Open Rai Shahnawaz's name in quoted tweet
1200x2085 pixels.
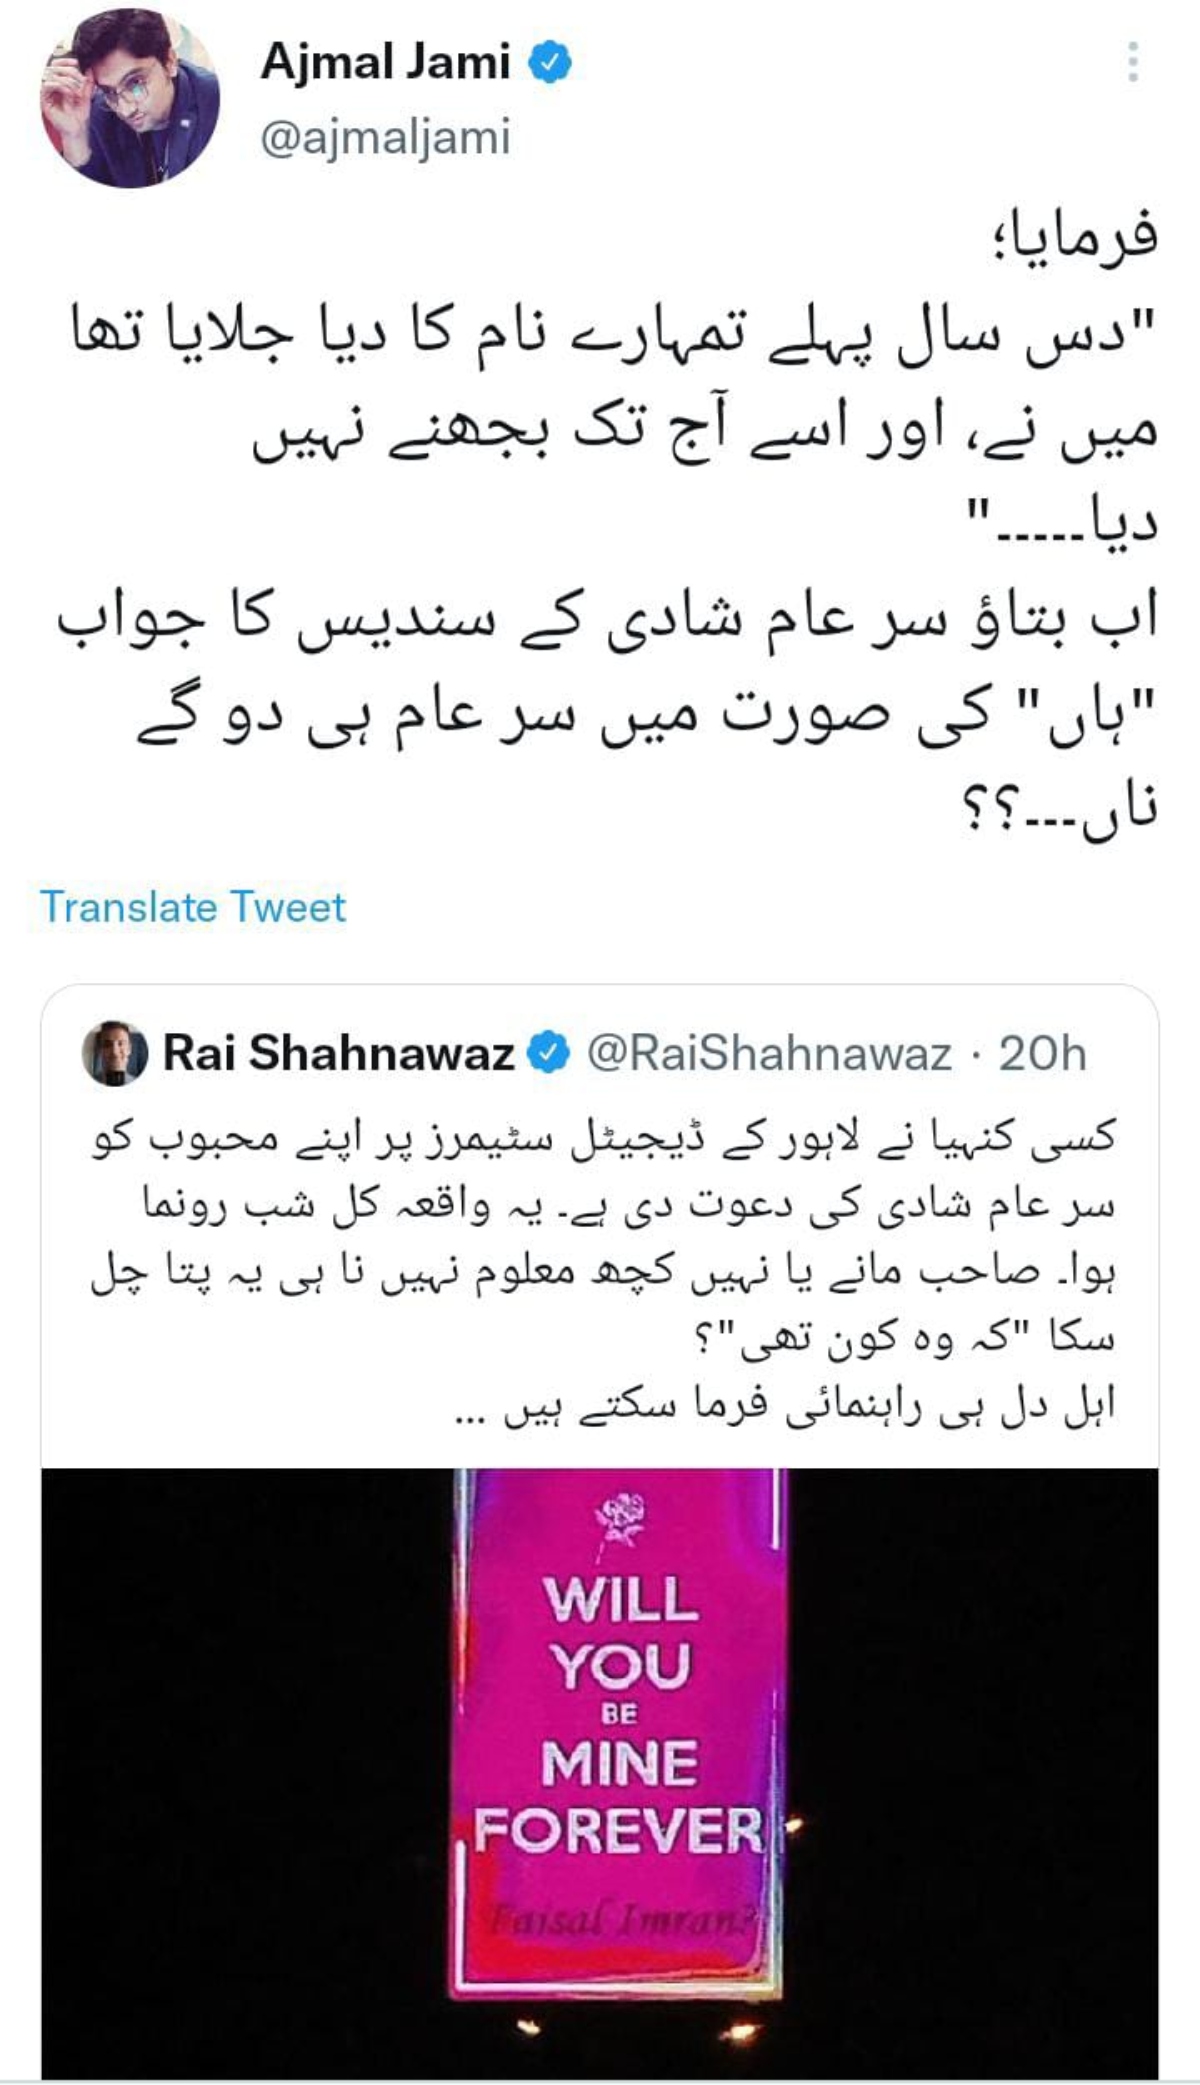click(339, 1053)
